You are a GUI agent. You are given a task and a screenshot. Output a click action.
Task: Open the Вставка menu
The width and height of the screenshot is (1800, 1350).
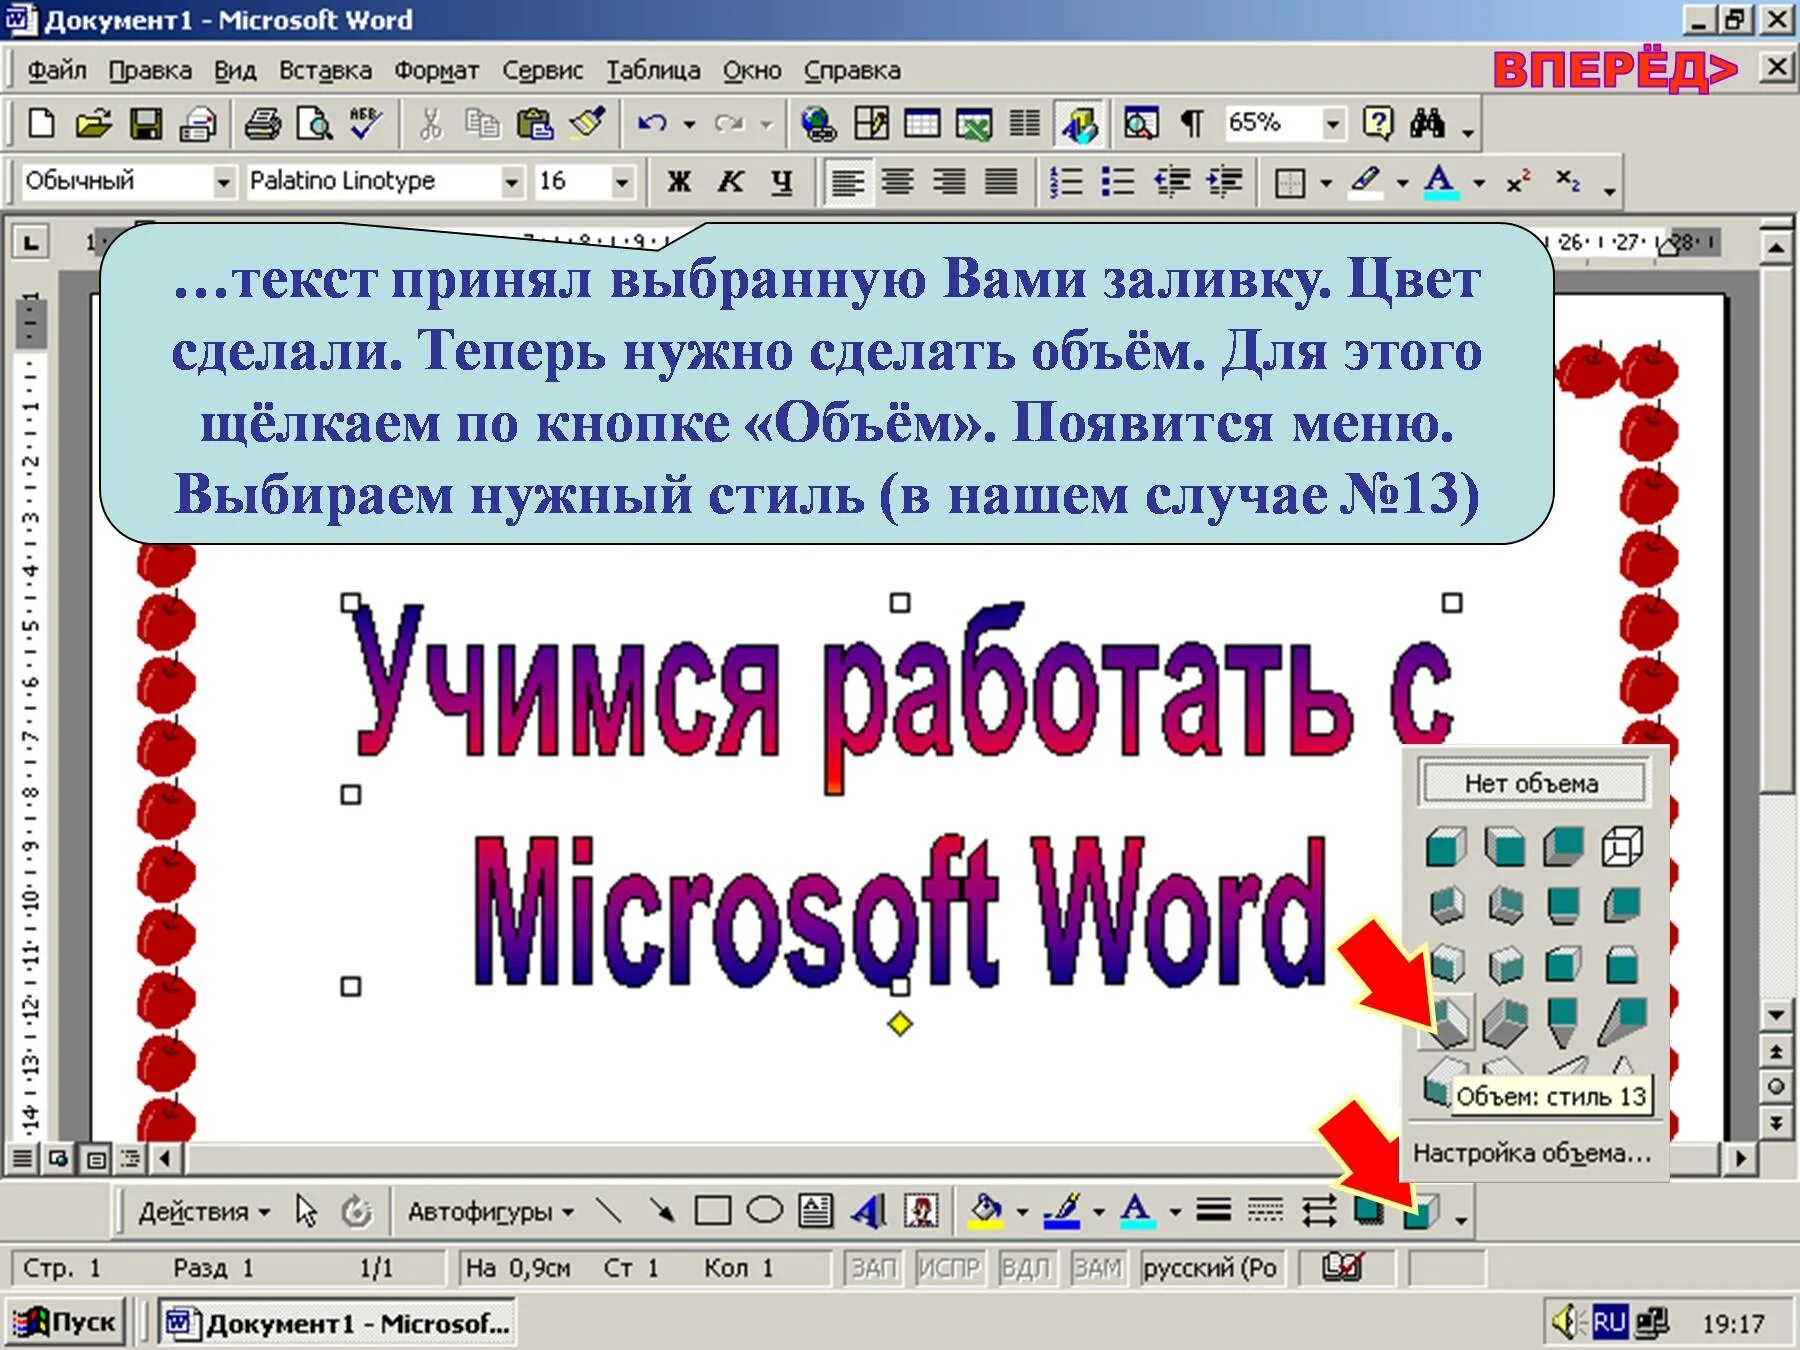point(325,71)
